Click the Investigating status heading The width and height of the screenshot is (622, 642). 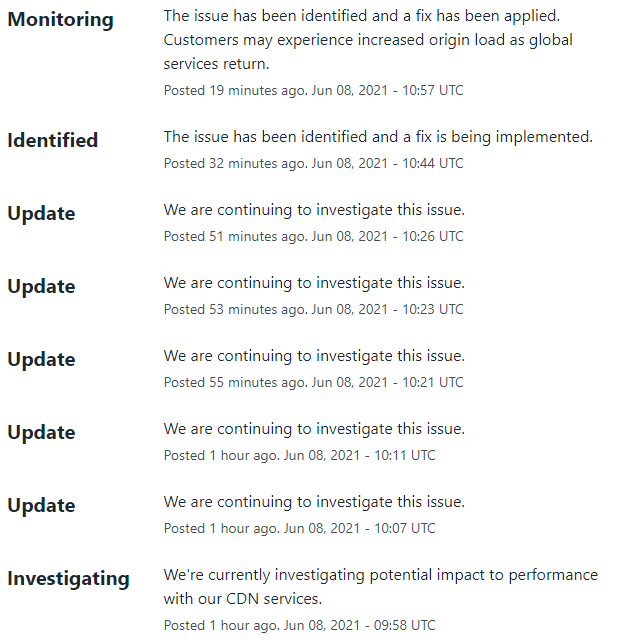[x=68, y=579]
